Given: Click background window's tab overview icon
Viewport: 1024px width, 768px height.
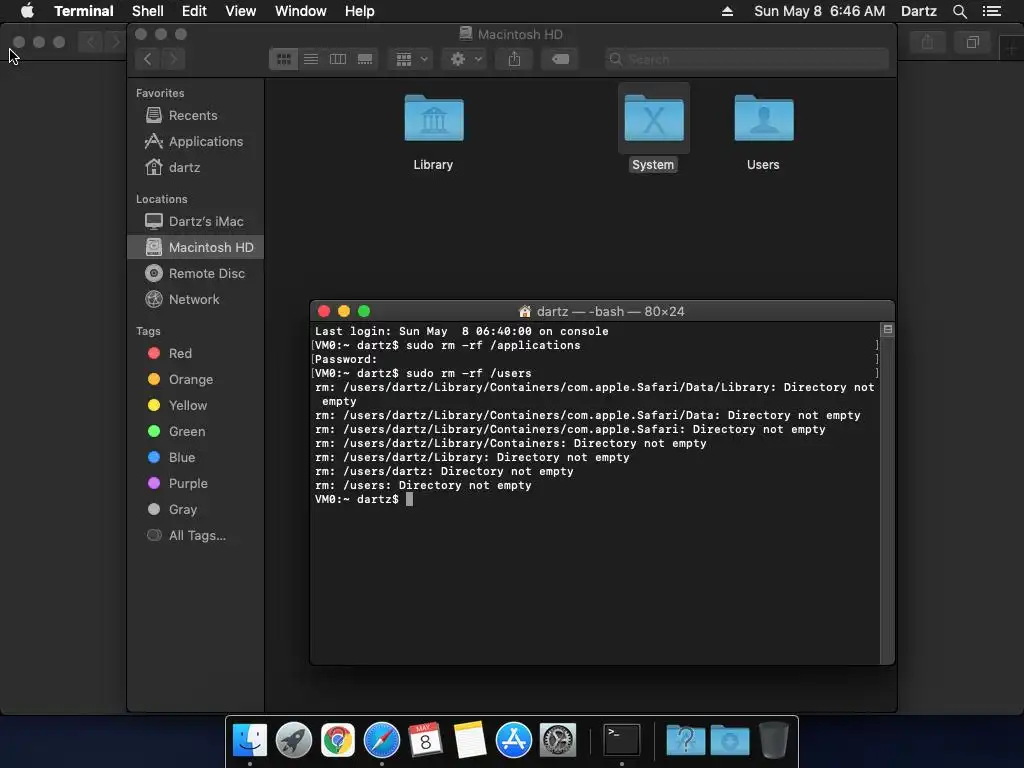Looking at the screenshot, I should click(972, 42).
